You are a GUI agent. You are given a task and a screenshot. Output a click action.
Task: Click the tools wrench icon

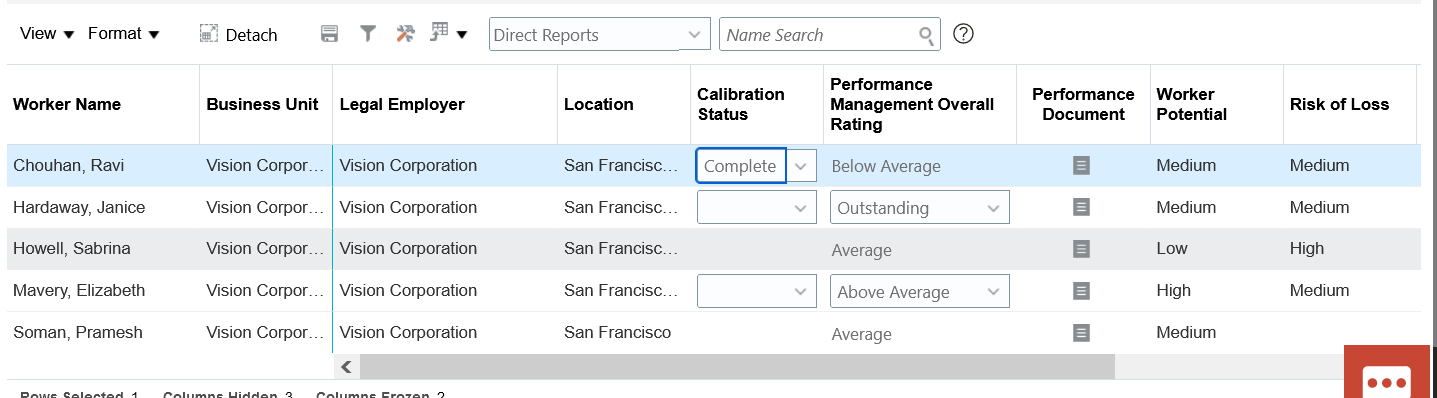[x=405, y=34]
